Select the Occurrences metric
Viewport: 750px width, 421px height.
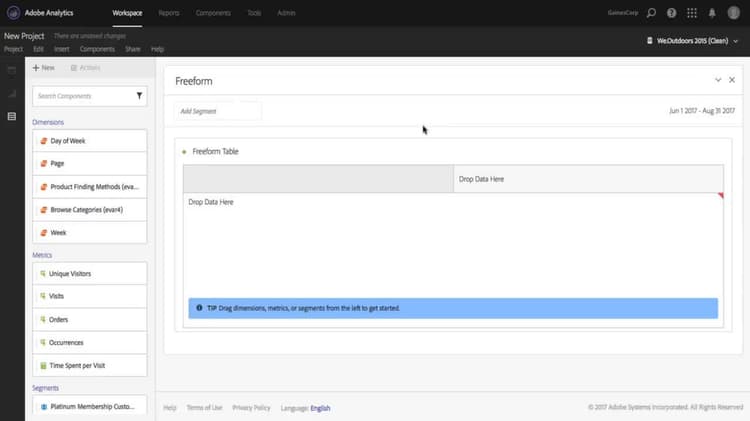(89, 343)
